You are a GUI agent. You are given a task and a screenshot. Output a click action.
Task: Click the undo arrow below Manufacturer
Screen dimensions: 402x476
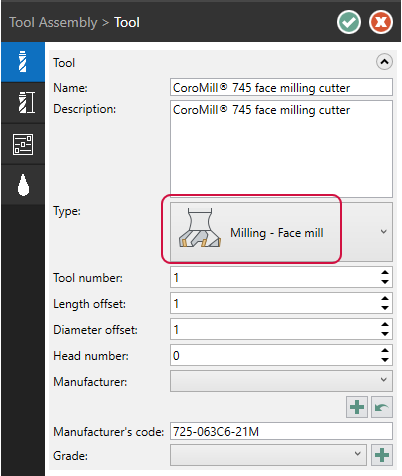(x=382, y=407)
